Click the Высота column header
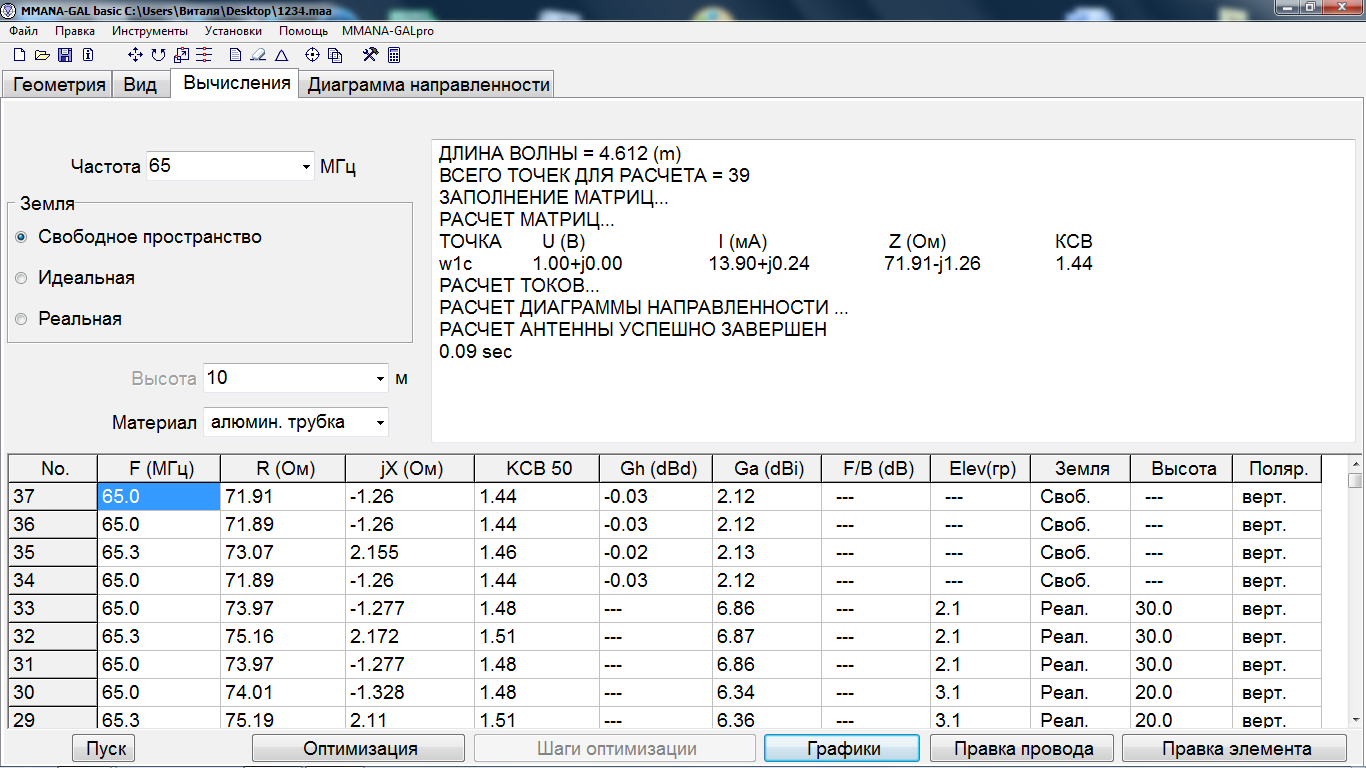The width and height of the screenshot is (1366, 768). point(1182,468)
